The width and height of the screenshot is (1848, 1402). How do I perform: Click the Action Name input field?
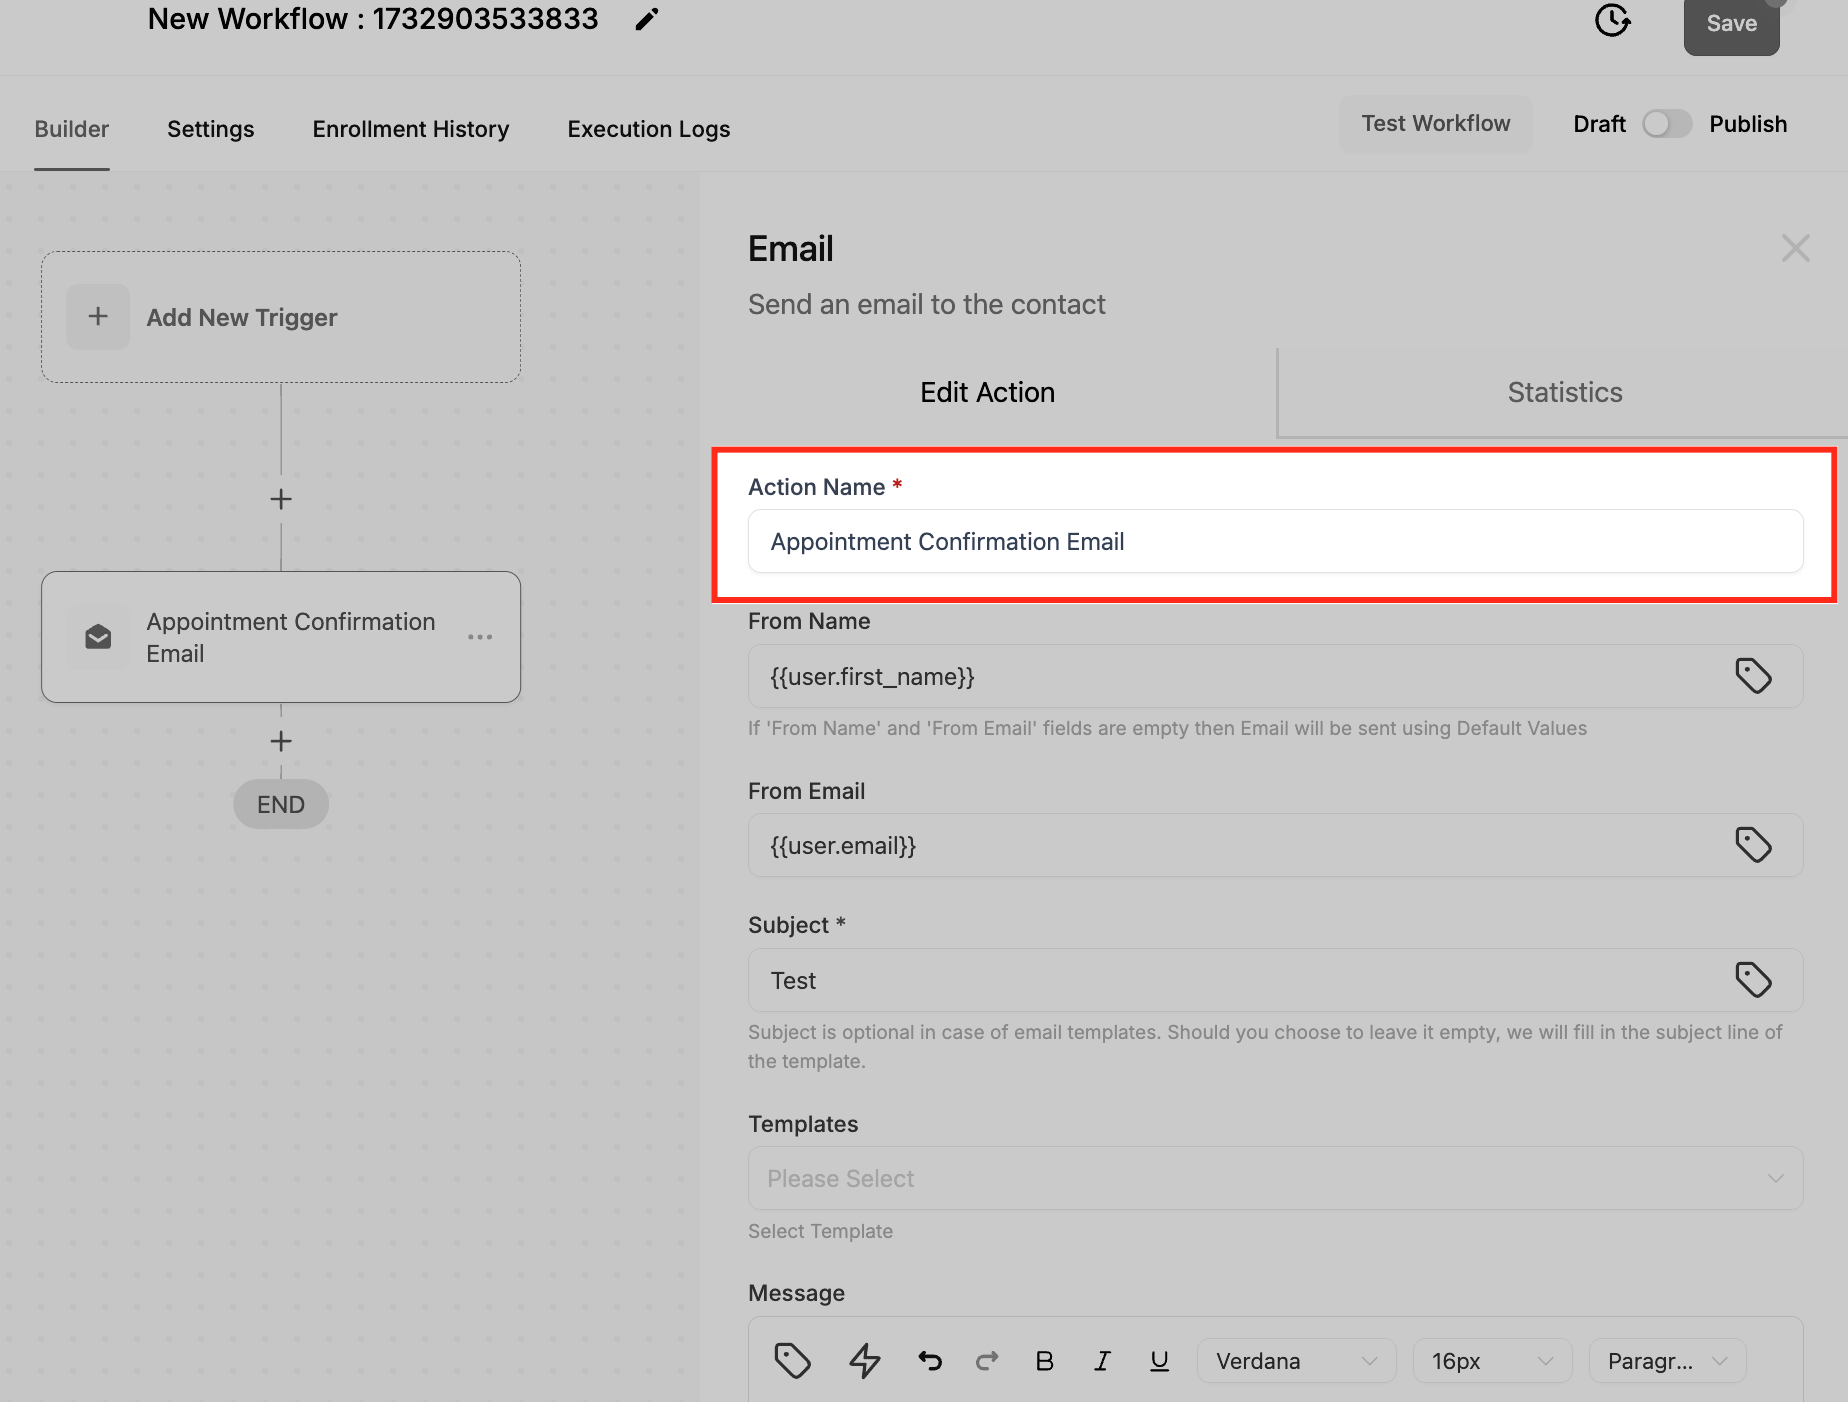click(x=1274, y=541)
